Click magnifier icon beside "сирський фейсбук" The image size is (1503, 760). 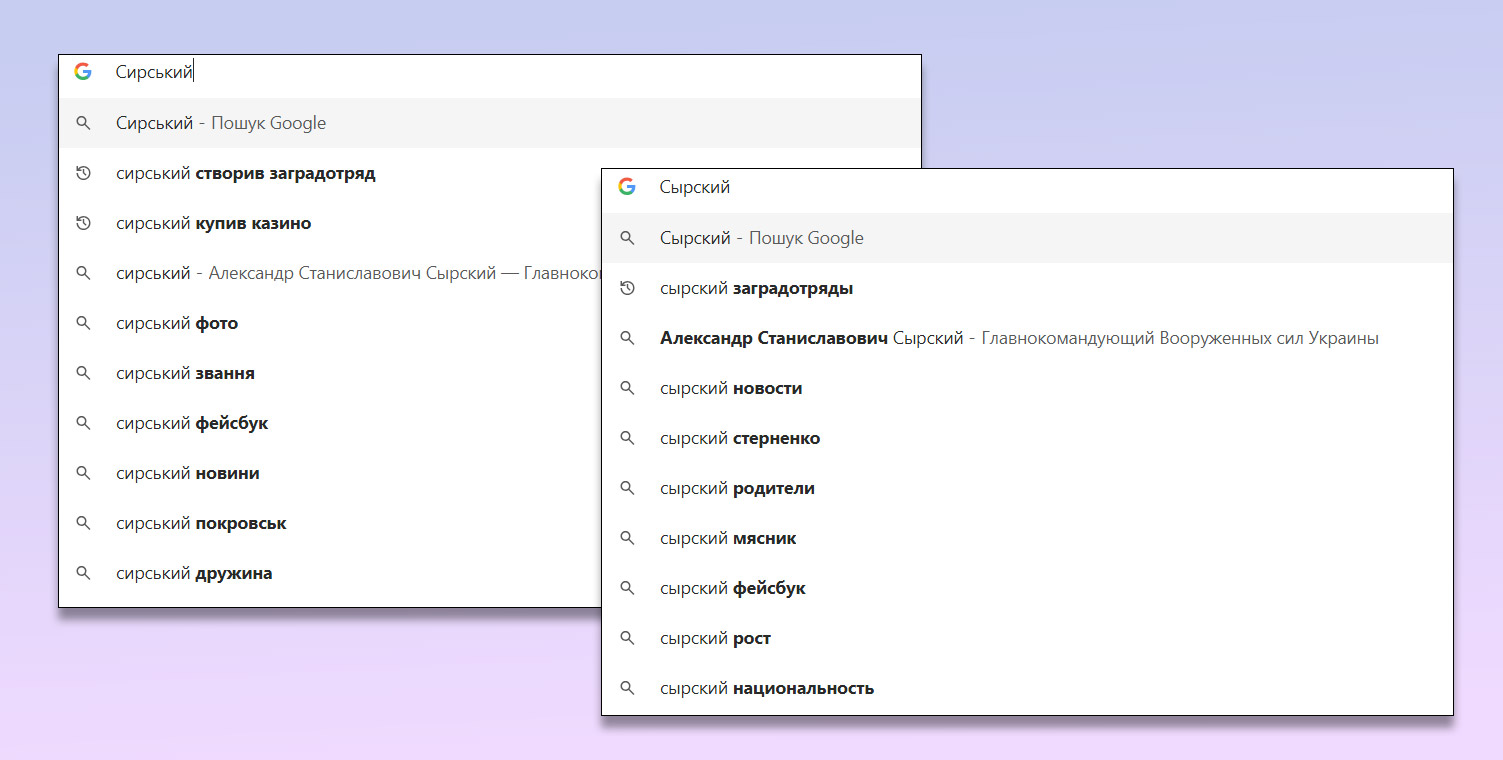[83, 423]
